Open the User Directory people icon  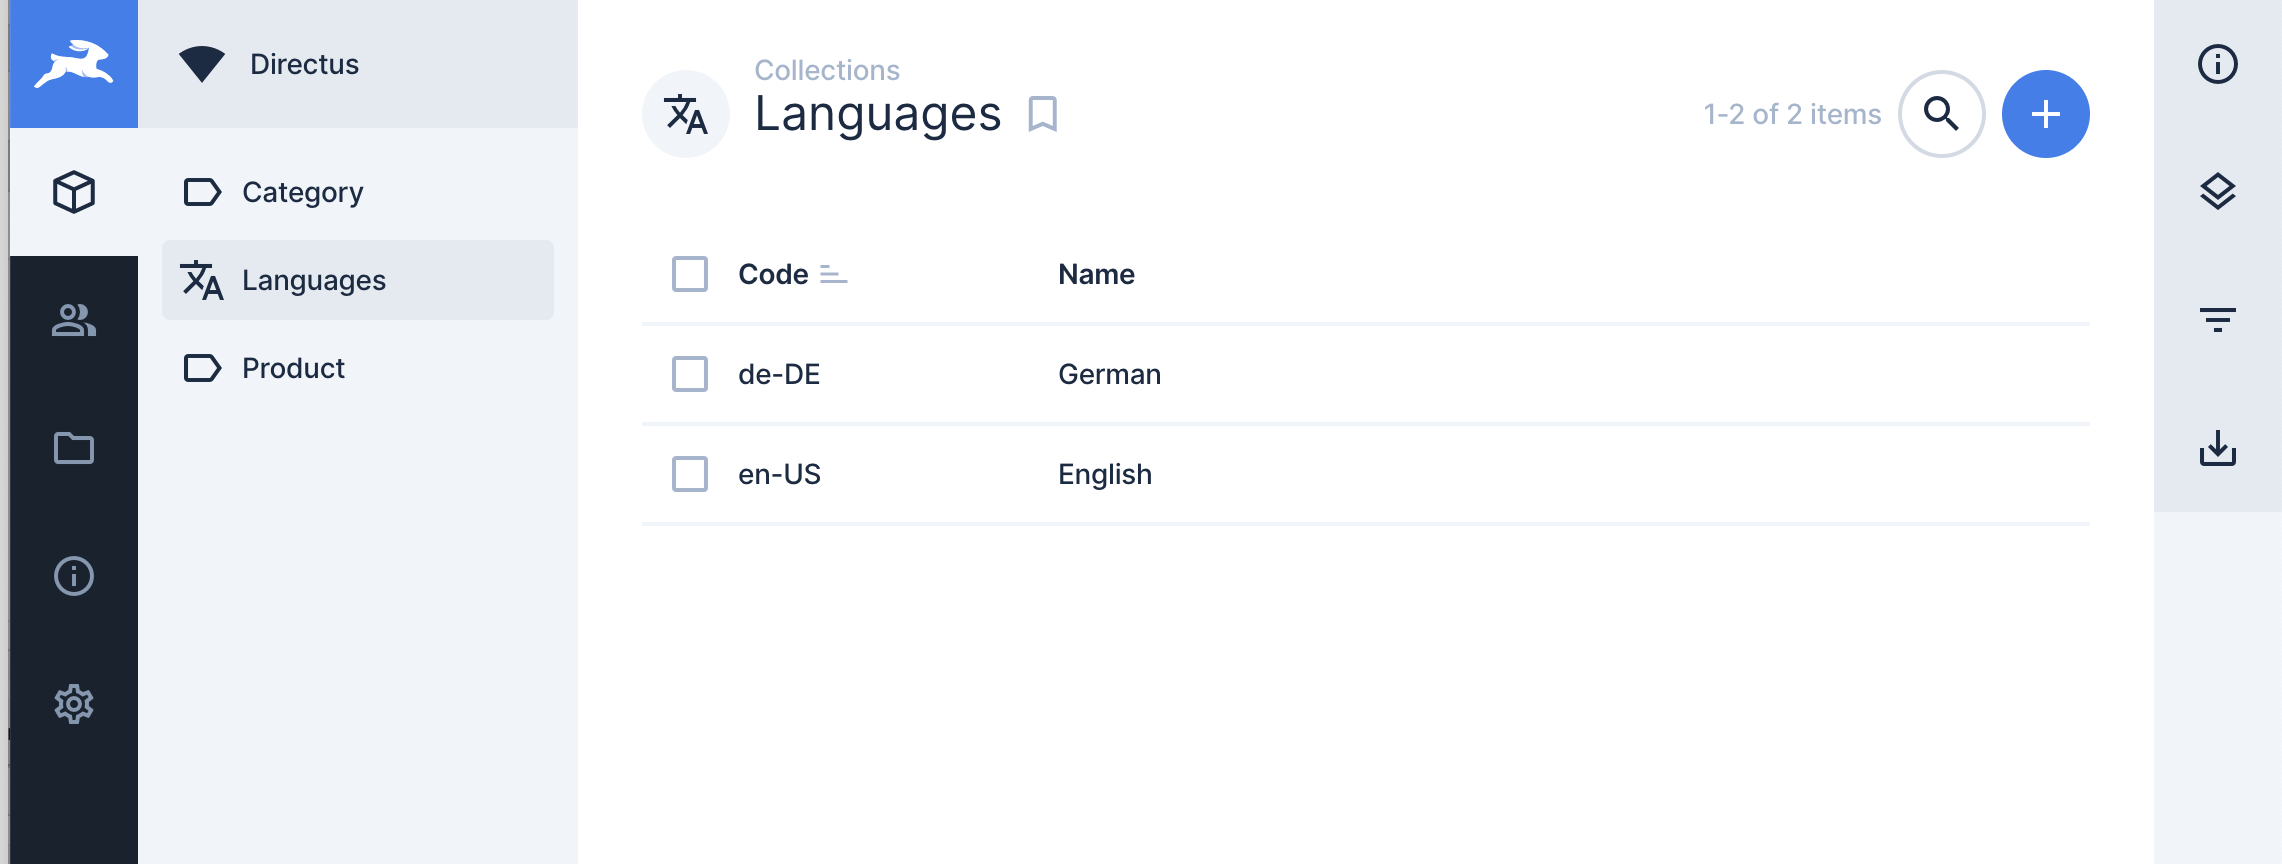[74, 320]
